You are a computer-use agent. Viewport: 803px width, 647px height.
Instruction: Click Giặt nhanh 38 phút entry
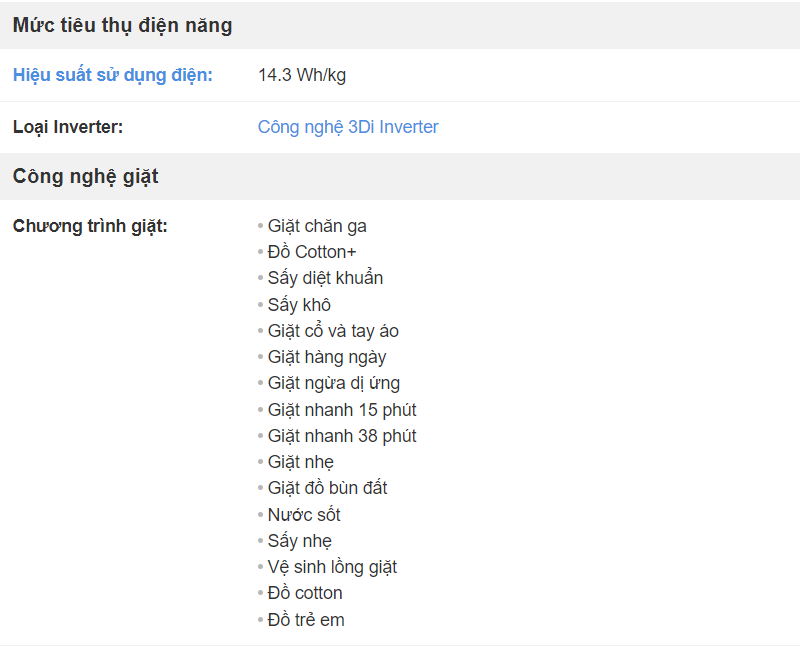pyautogui.click(x=342, y=436)
